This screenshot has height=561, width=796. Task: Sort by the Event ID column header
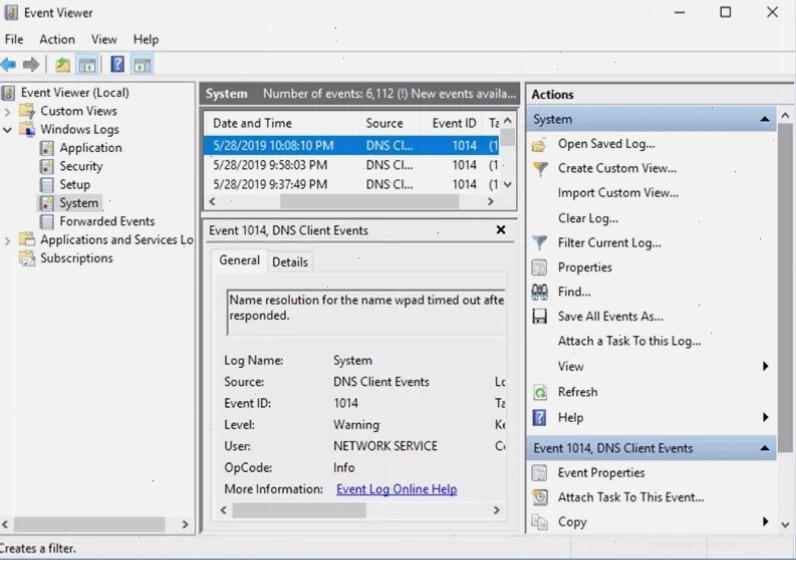point(452,123)
